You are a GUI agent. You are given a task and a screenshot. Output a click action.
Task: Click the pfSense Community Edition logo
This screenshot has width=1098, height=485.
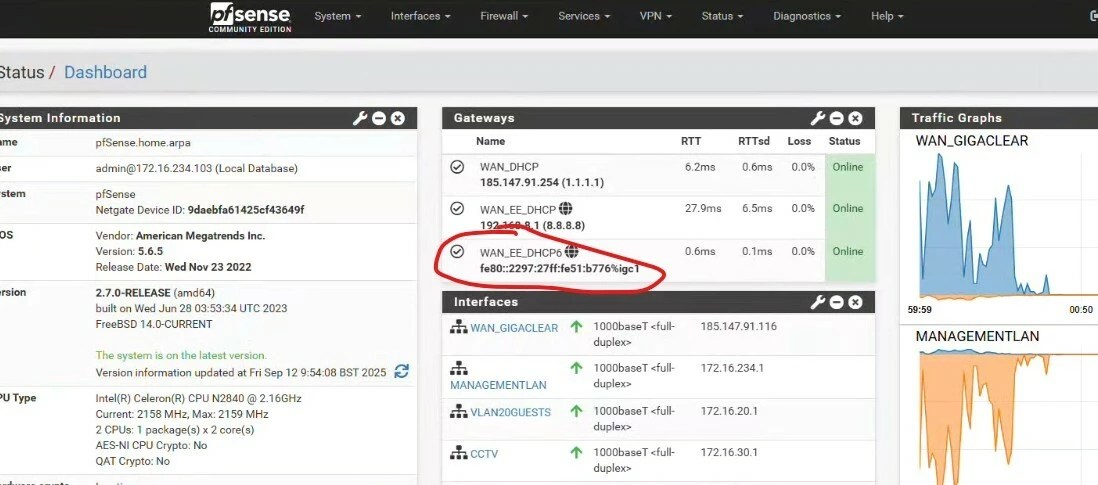click(250, 17)
